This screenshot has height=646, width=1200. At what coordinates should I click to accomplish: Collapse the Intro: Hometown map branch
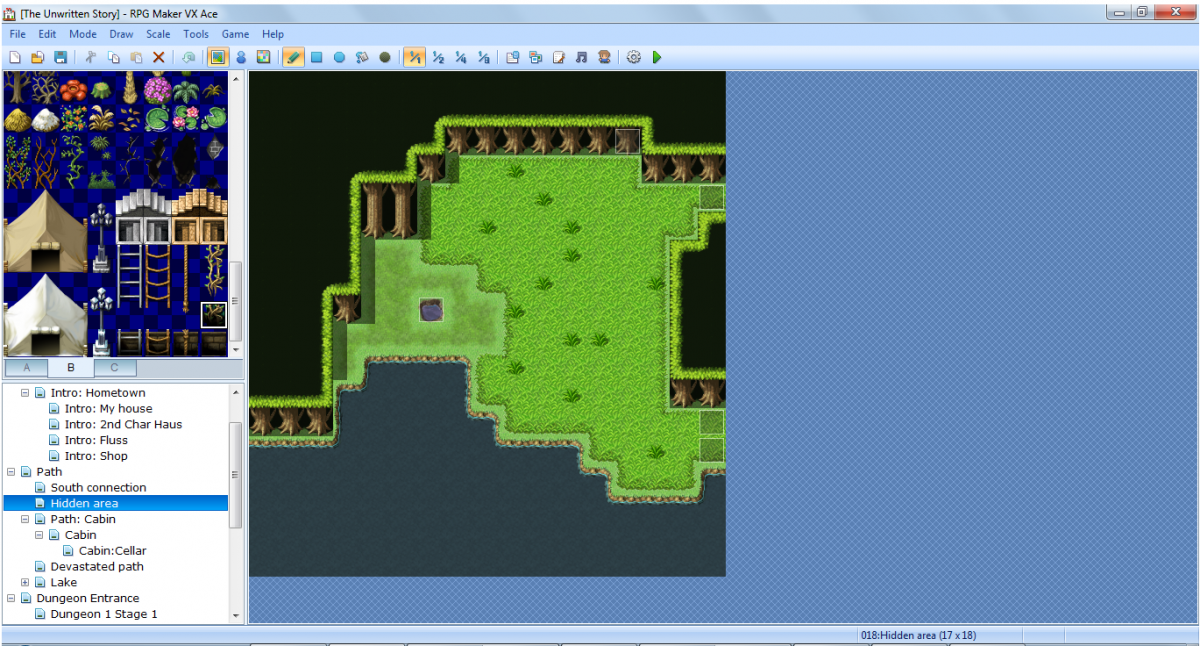(25, 393)
